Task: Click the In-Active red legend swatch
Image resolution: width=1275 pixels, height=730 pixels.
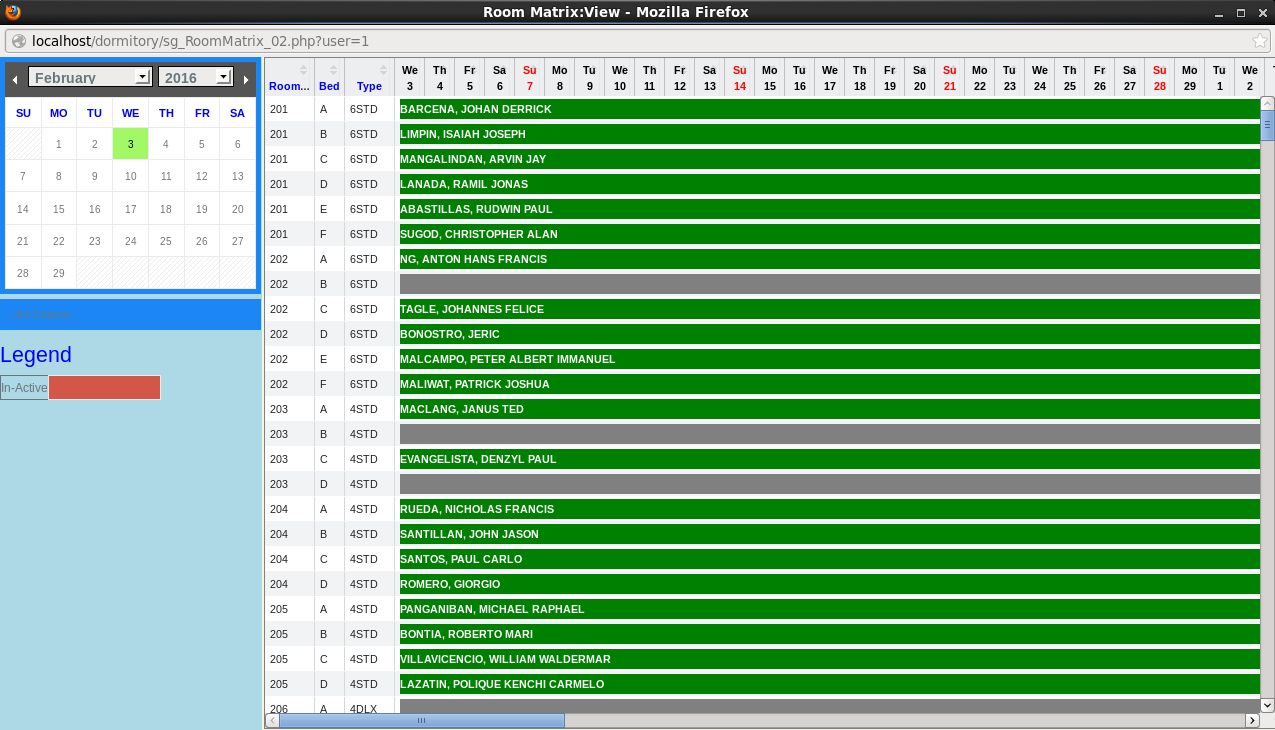Action: point(104,387)
